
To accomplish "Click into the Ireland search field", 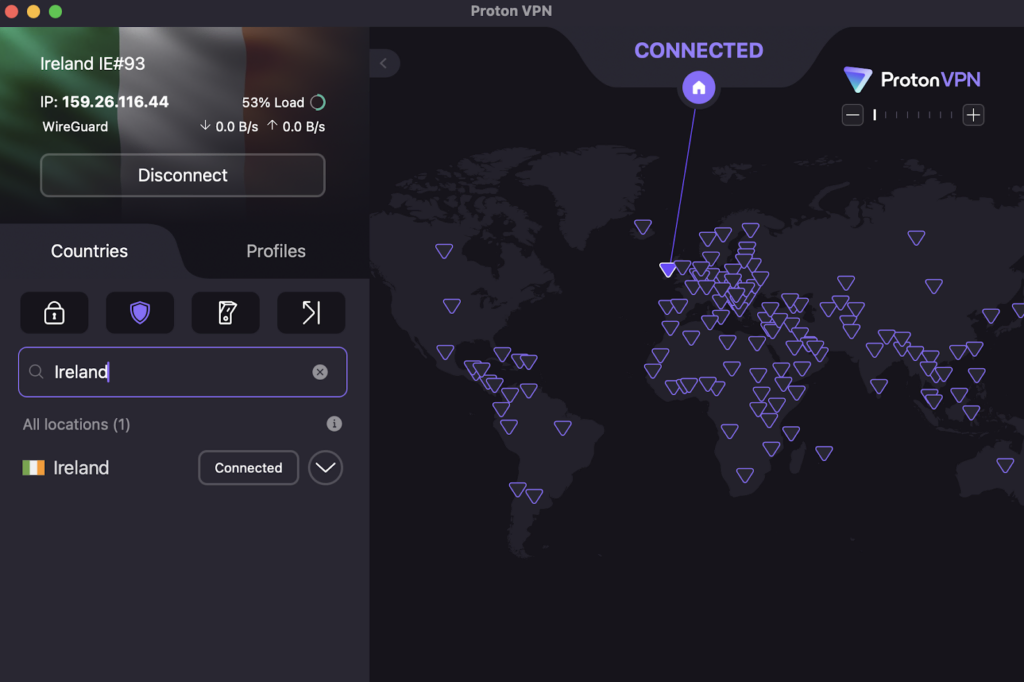I will [x=183, y=372].
